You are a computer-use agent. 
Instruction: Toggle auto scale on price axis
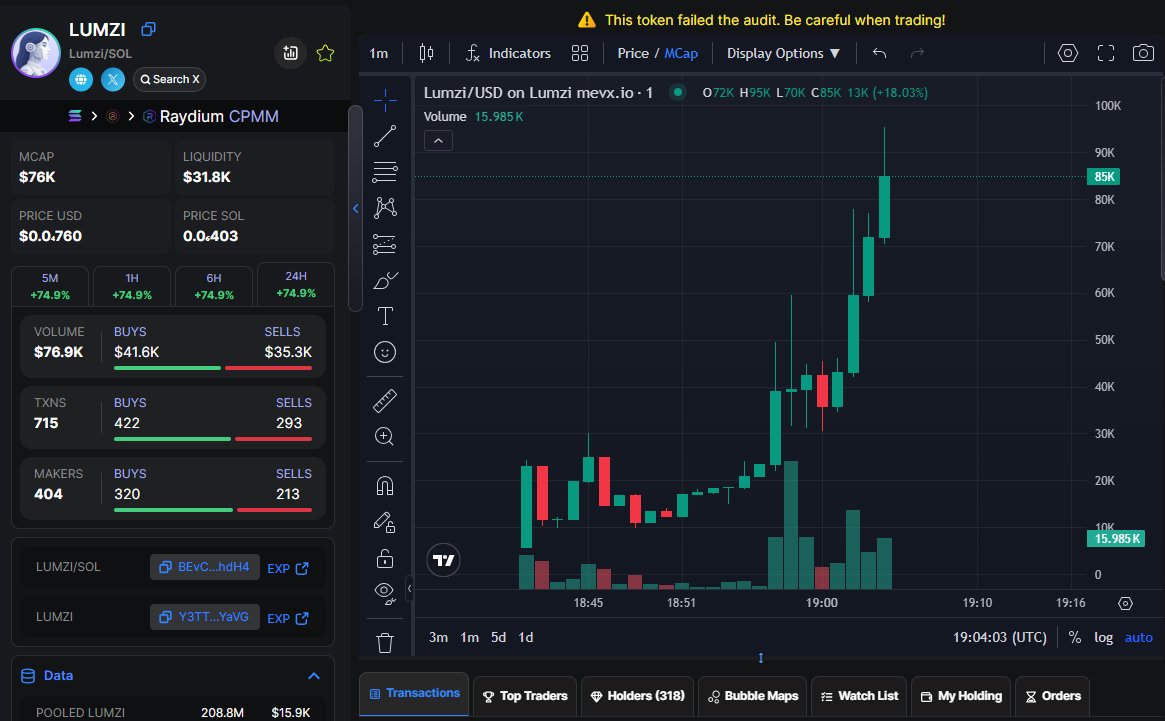click(1138, 637)
